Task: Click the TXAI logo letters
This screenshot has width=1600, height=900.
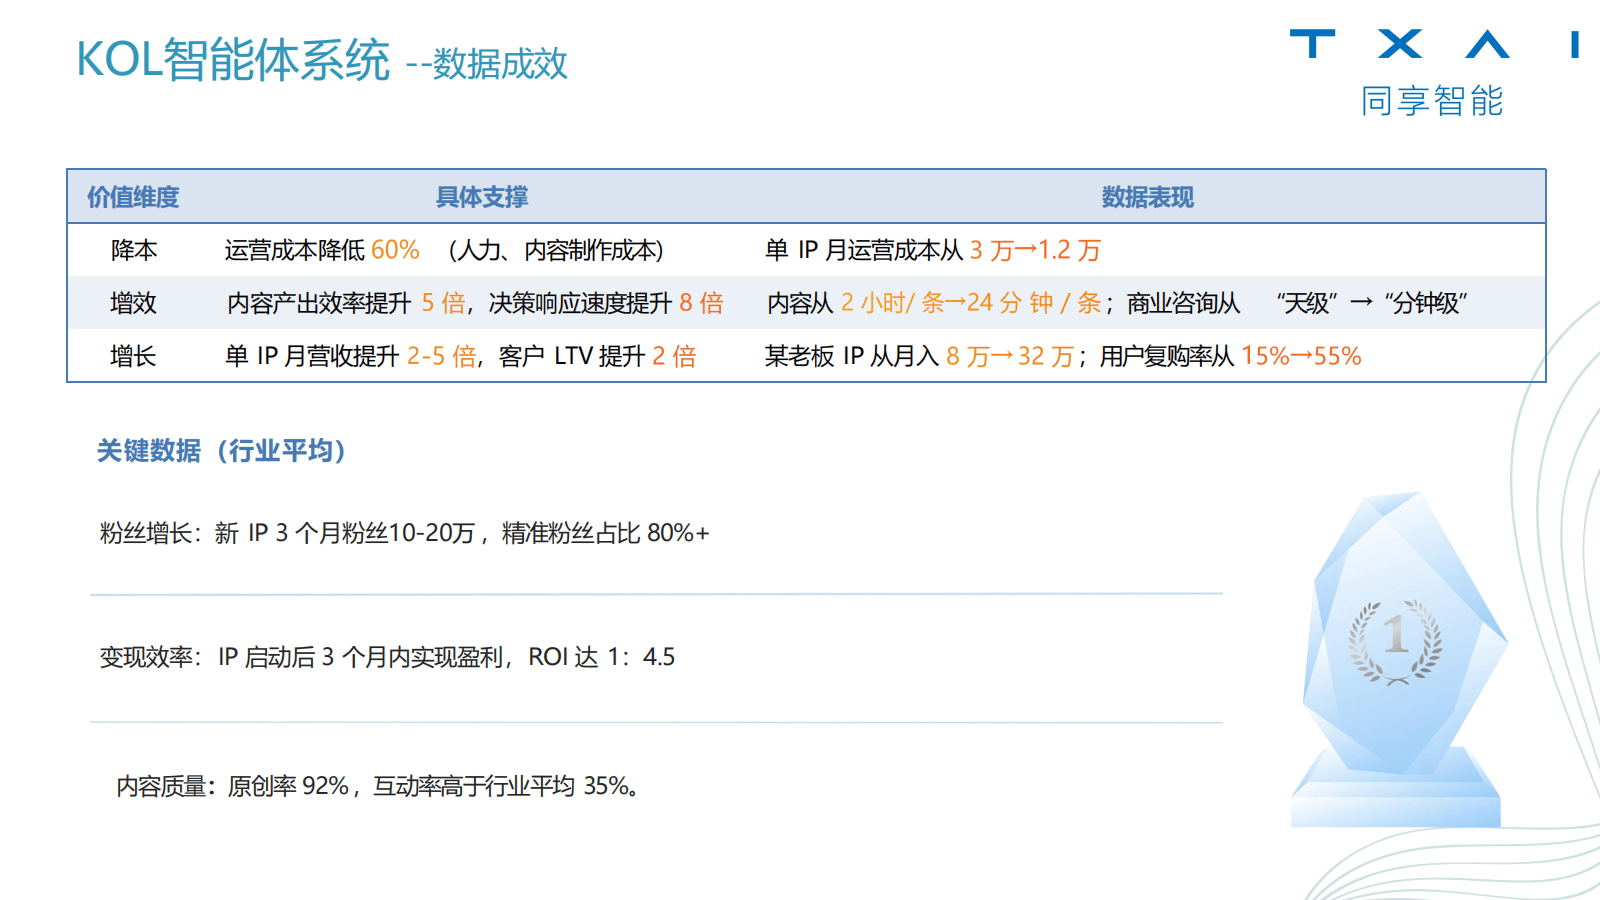Action: 1432,45
